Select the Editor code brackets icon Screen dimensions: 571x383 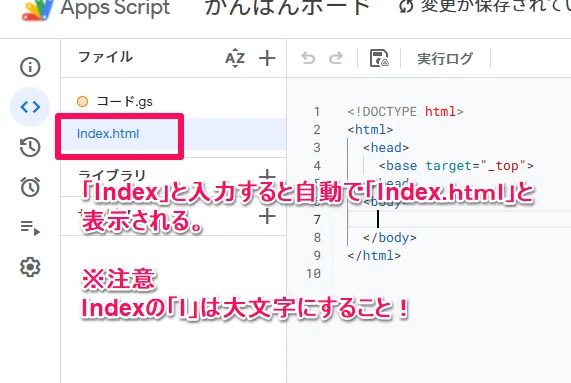(x=30, y=107)
